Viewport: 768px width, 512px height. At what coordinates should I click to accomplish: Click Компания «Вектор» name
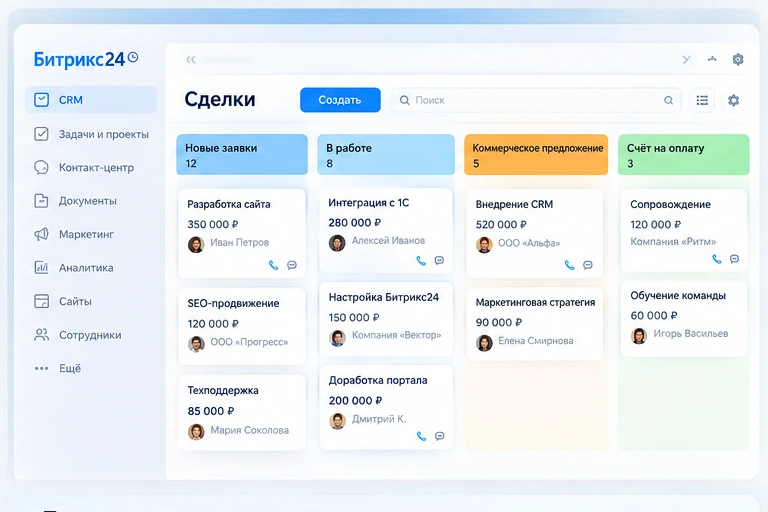pos(396,335)
